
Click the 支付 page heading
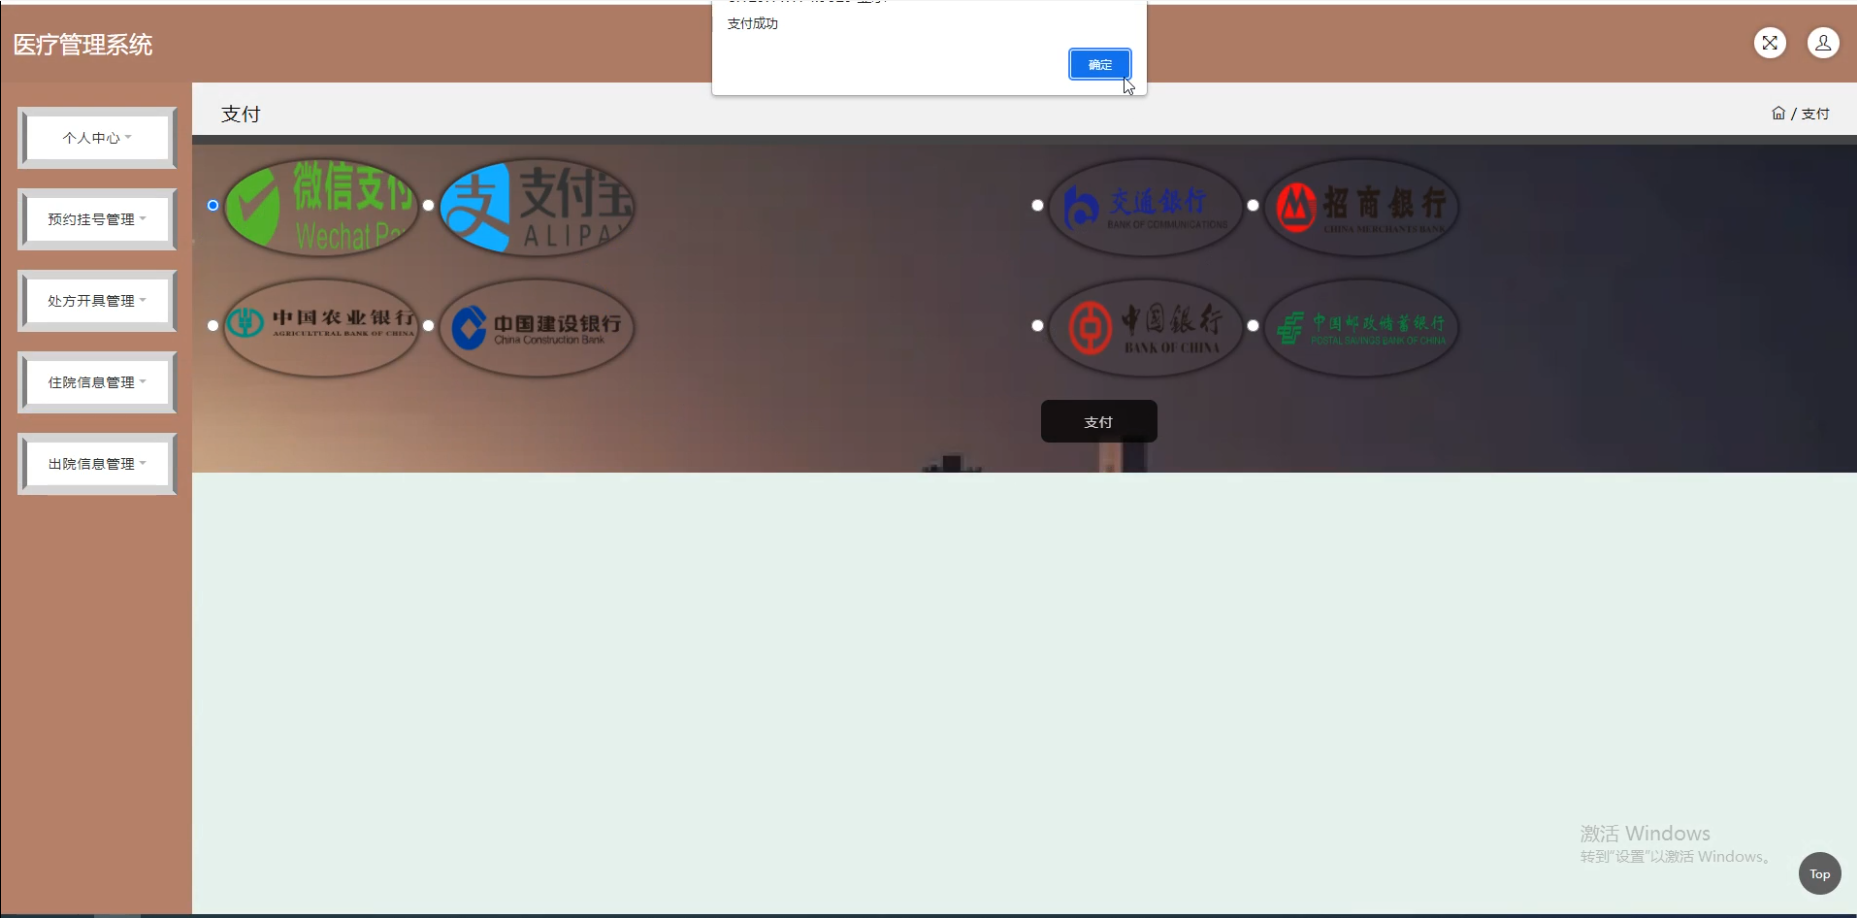[x=241, y=114]
